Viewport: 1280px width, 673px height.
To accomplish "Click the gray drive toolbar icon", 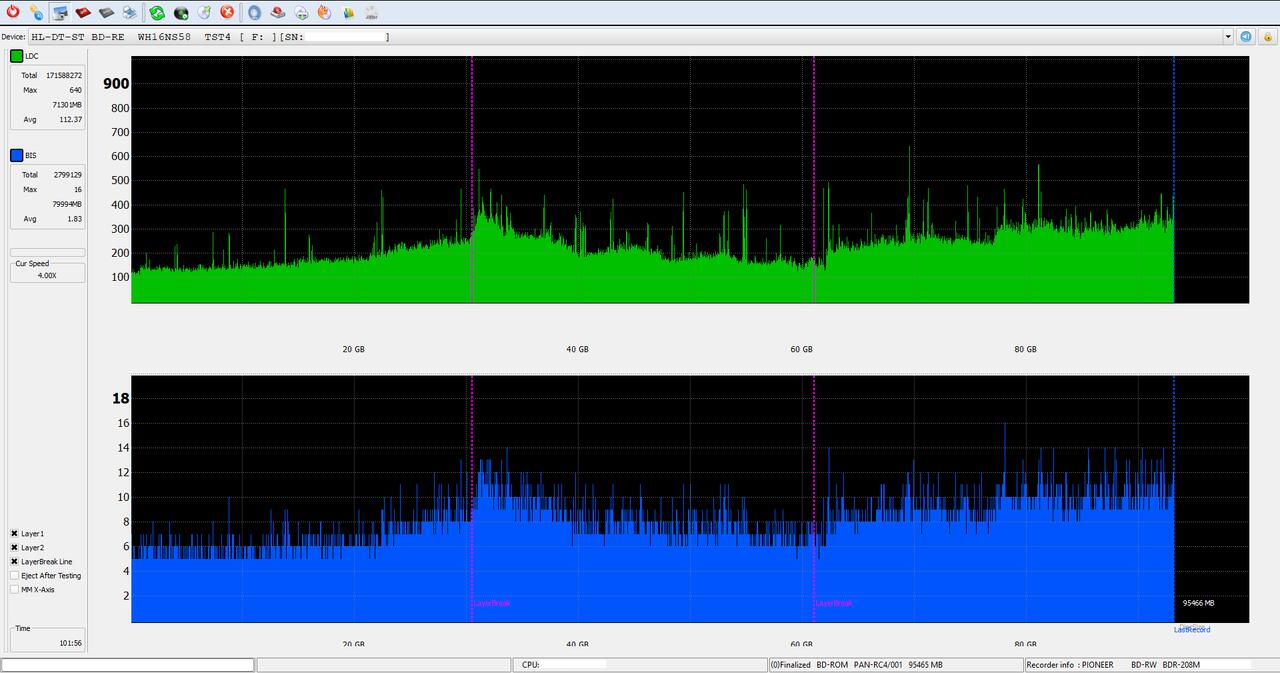I will [x=106, y=12].
